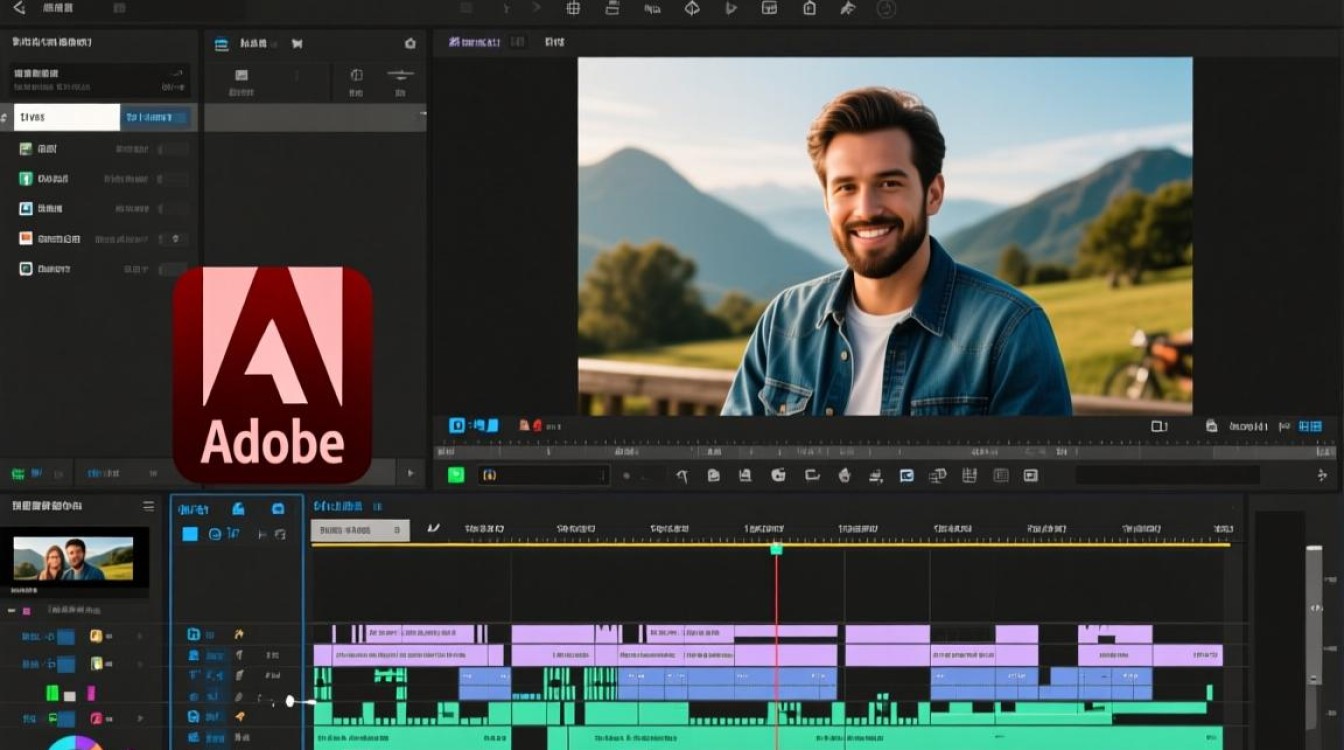Image resolution: width=1344 pixels, height=750 pixels.
Task: Open the hamburger menu in the bottom-left panel
Action: pyautogui.click(x=149, y=506)
